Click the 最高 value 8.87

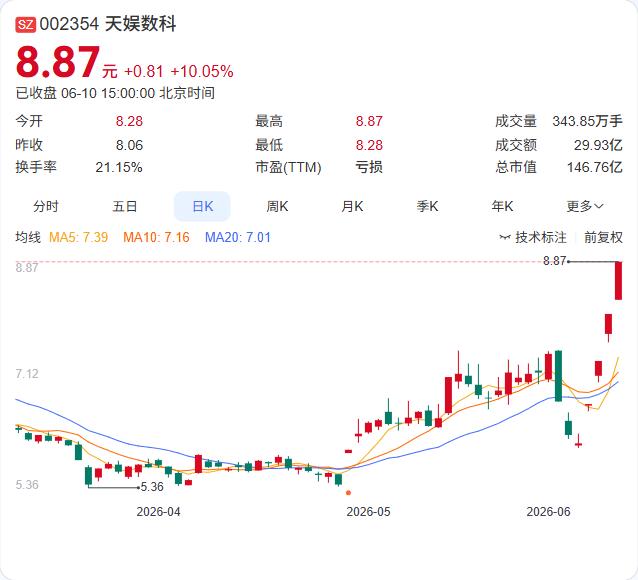point(369,121)
